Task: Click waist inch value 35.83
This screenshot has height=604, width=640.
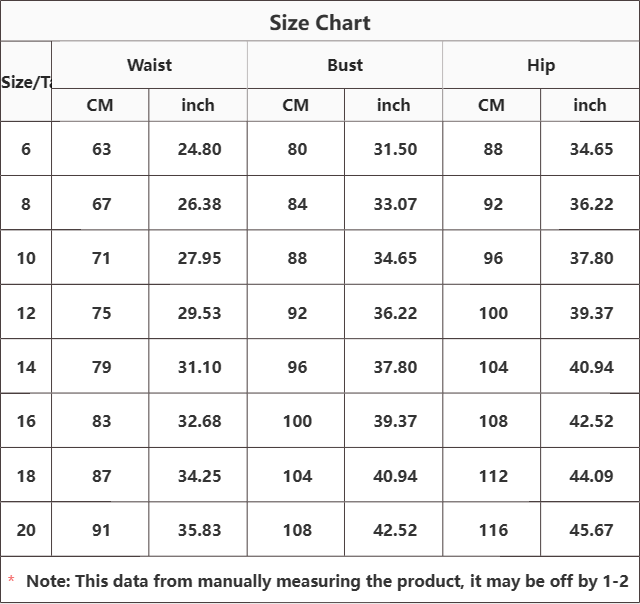Action: (x=199, y=530)
